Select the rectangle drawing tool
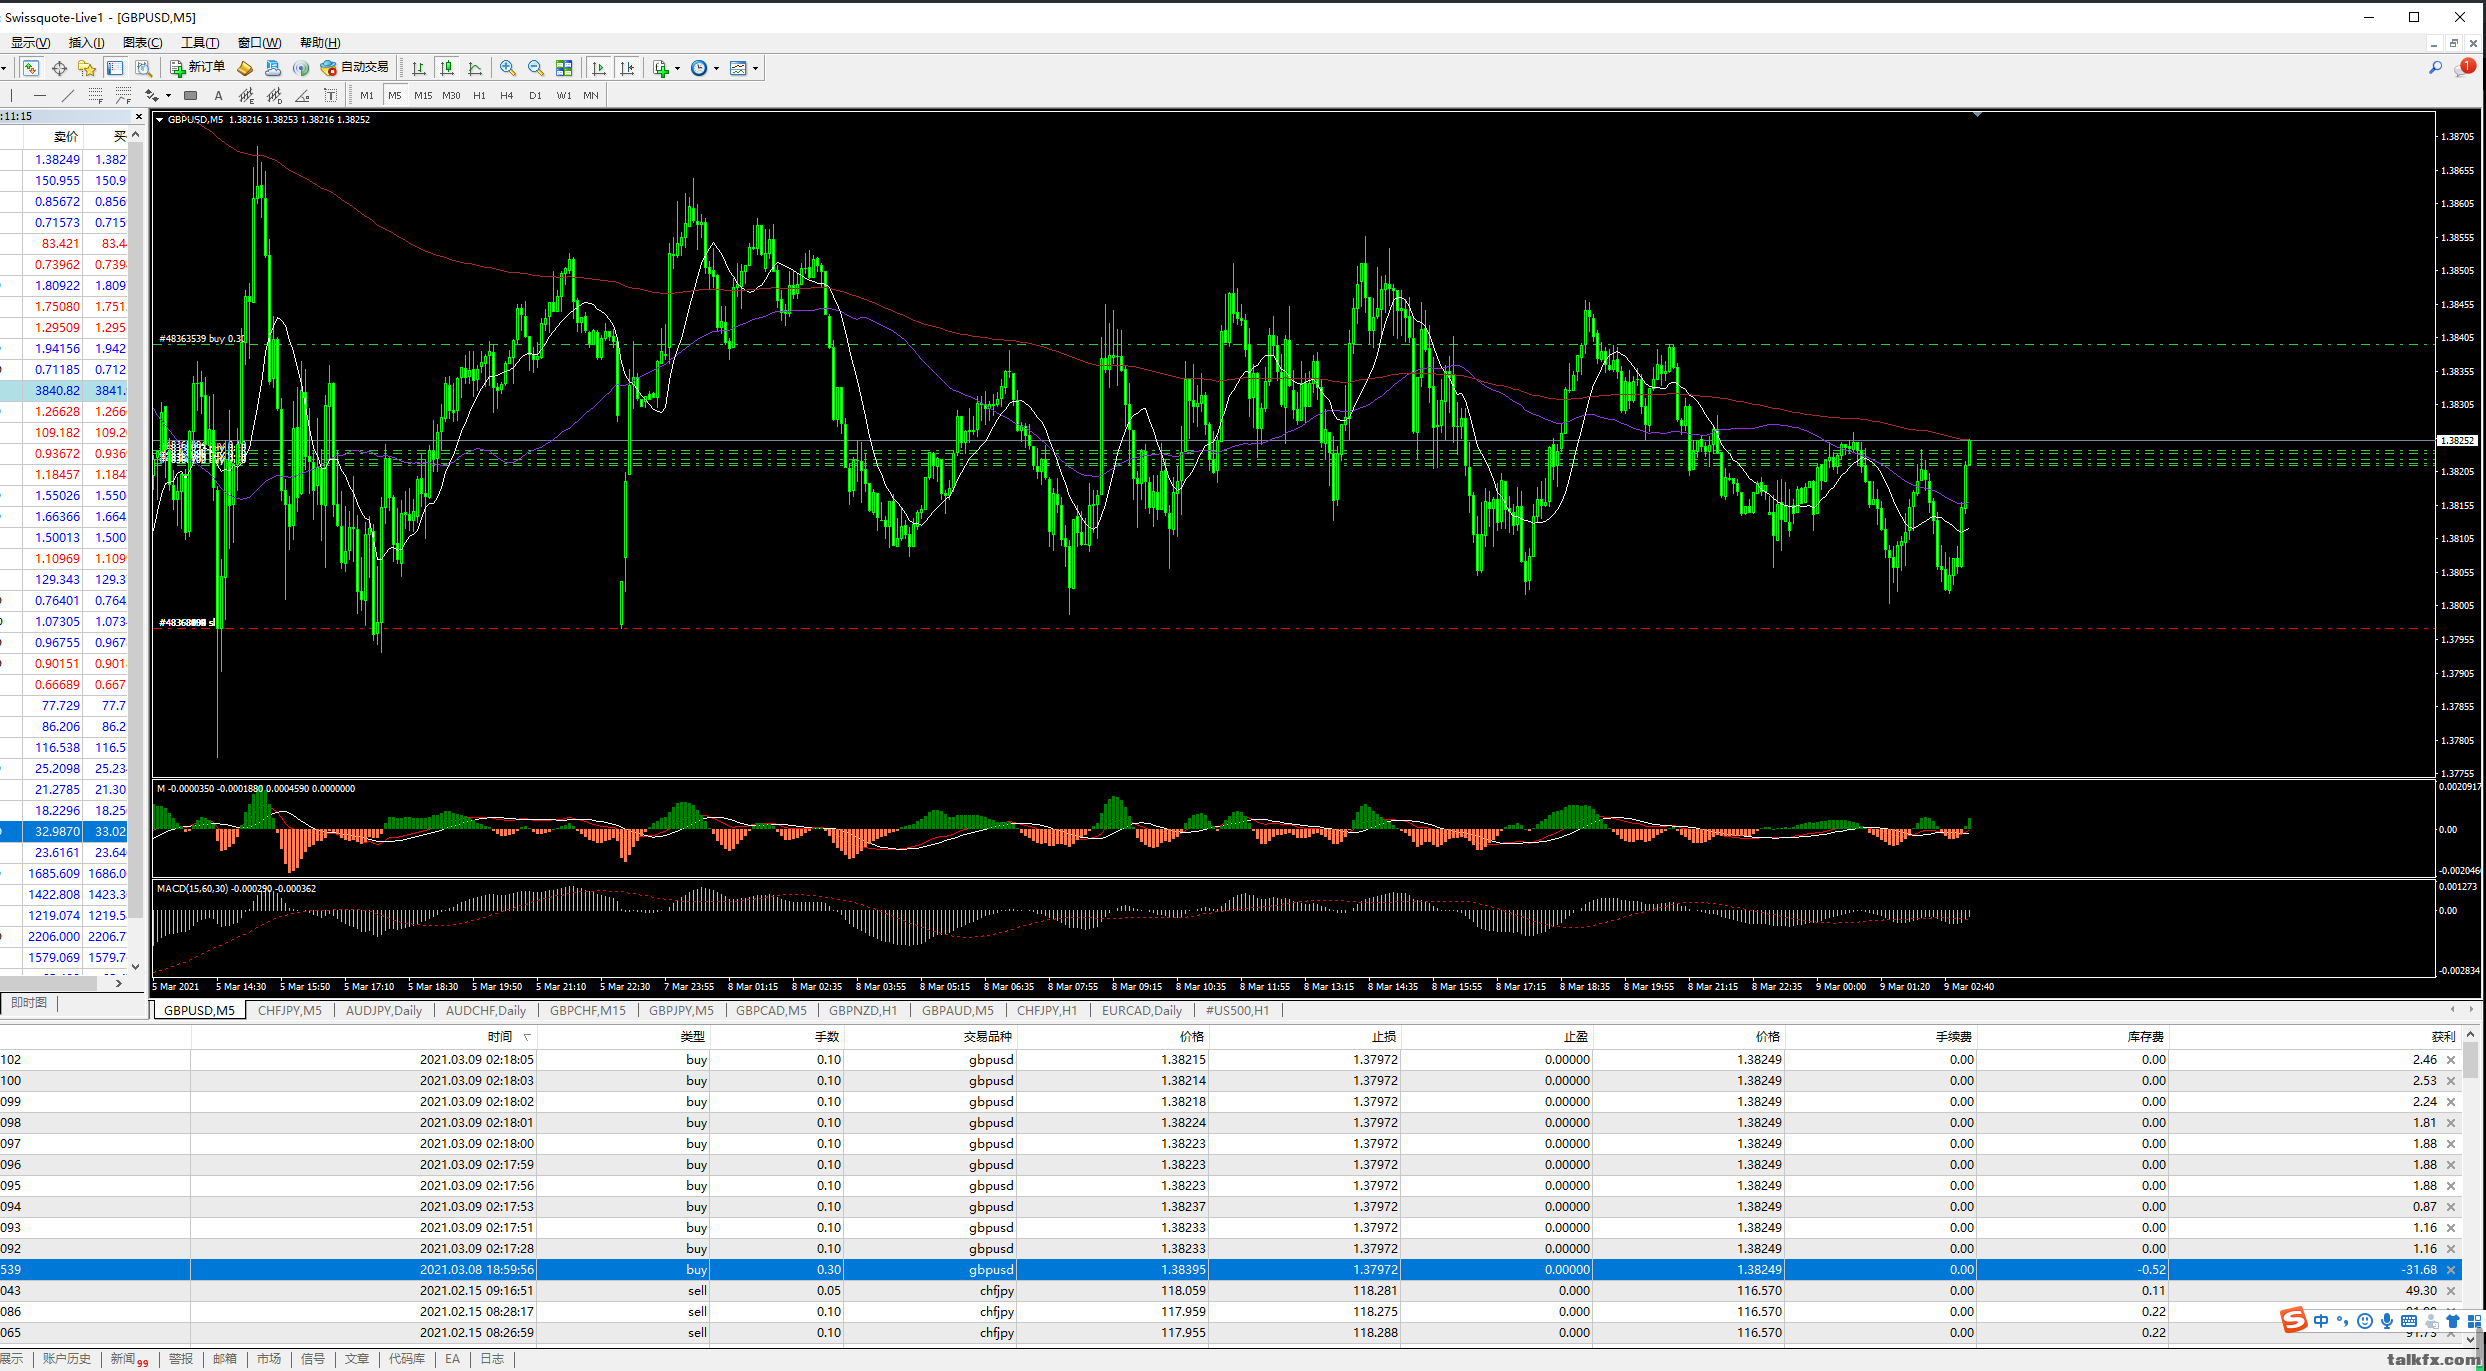2486x1371 pixels. [190, 96]
